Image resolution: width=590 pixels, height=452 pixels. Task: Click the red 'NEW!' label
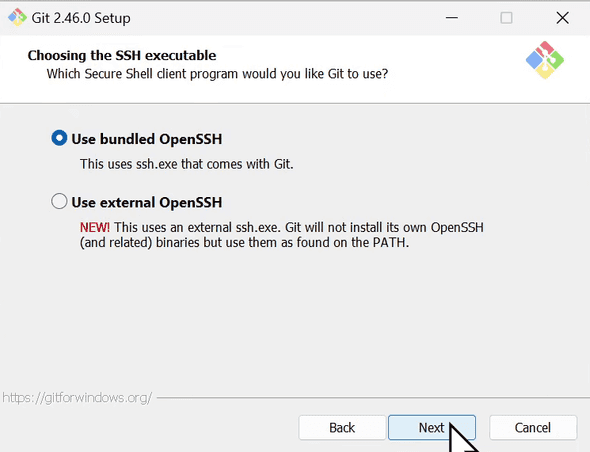[95, 227]
